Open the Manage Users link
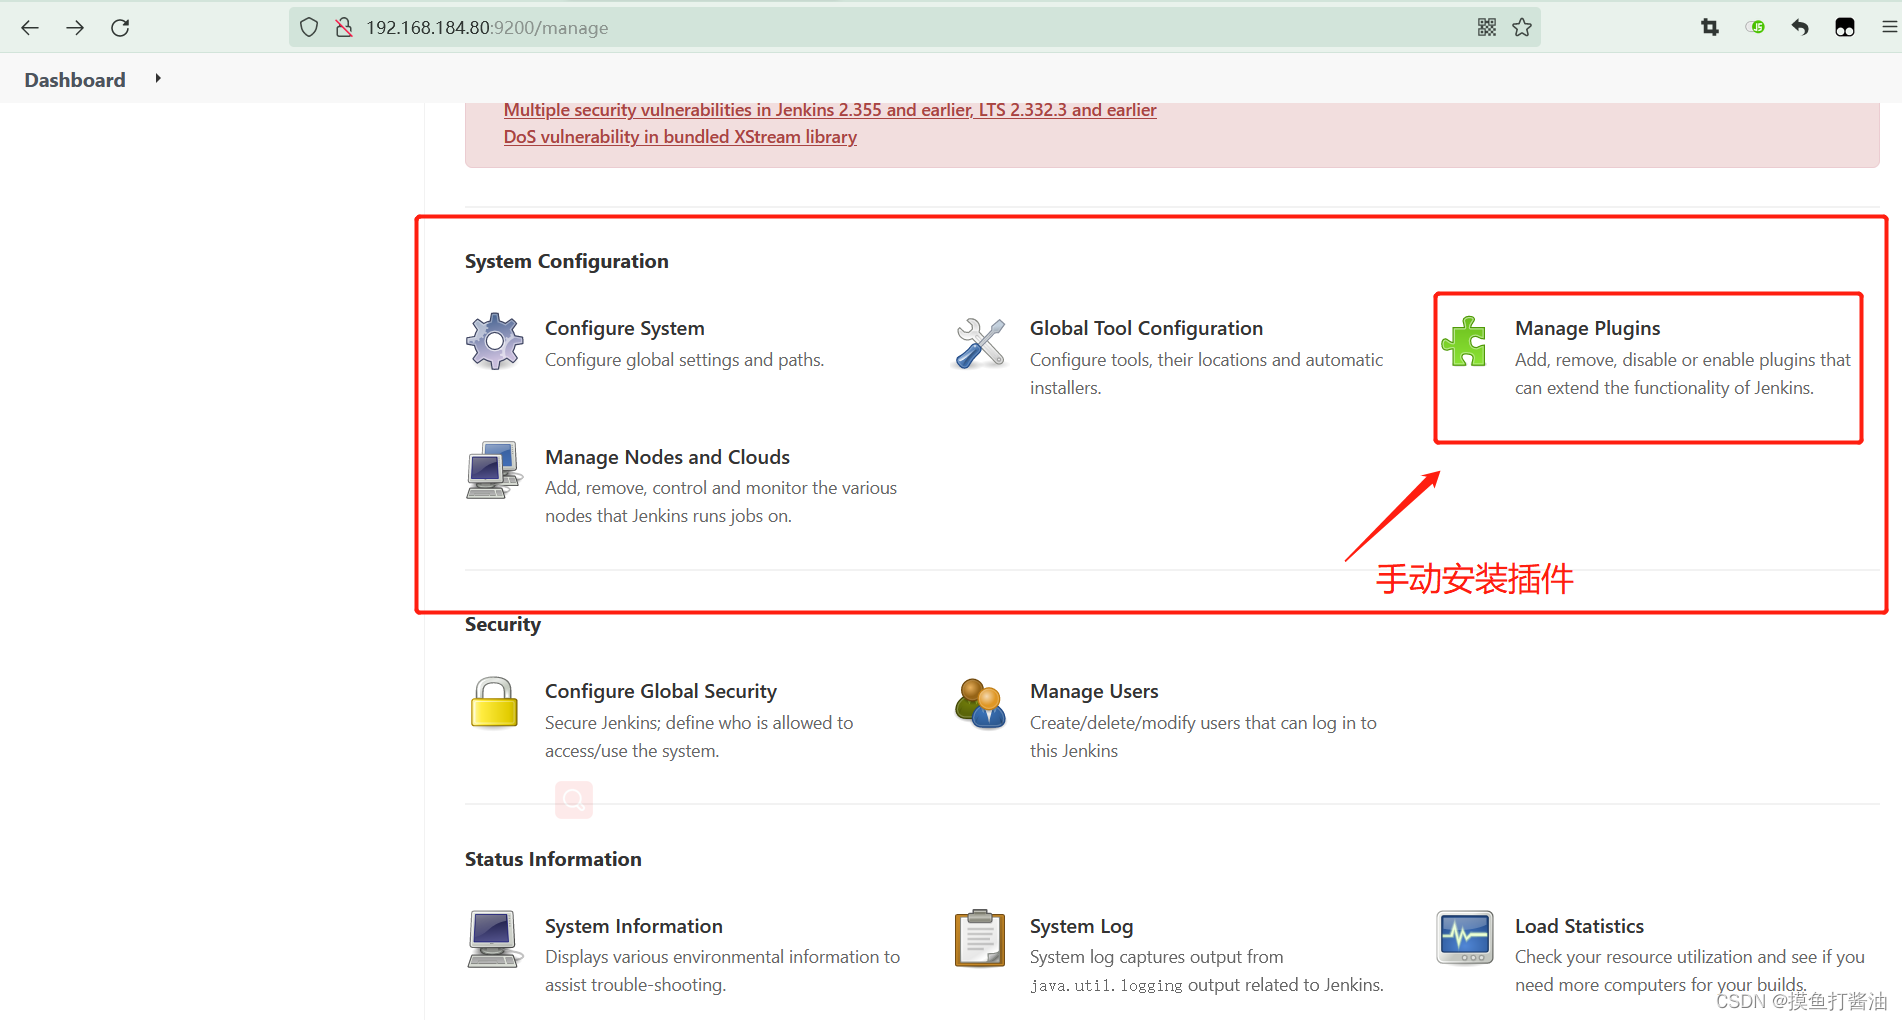Viewport: 1902px width, 1020px height. [1094, 691]
